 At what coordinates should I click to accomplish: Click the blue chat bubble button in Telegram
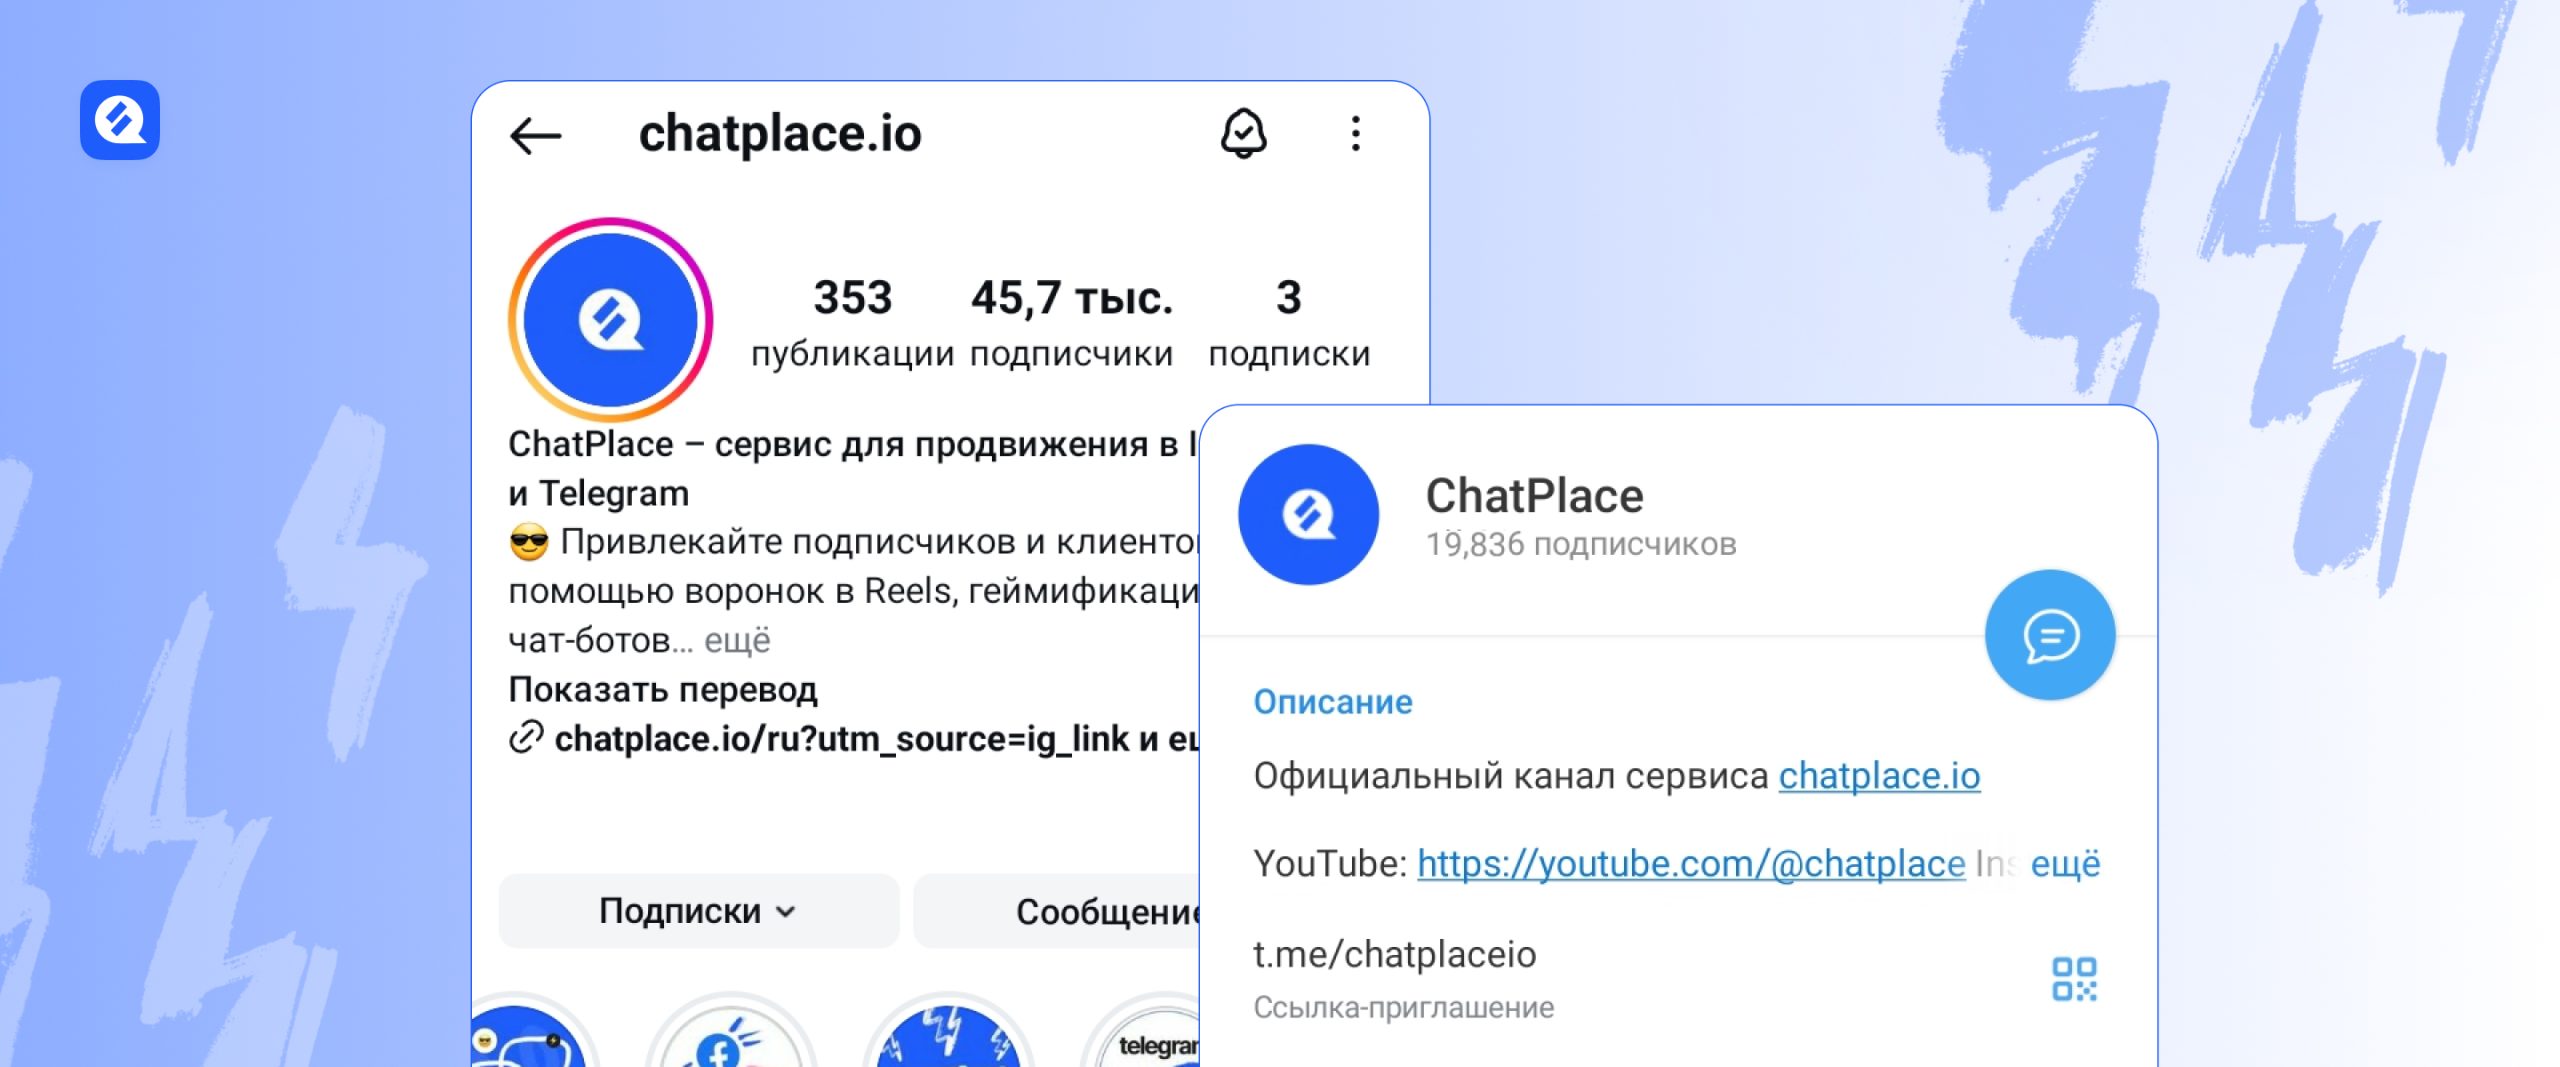tap(2050, 635)
